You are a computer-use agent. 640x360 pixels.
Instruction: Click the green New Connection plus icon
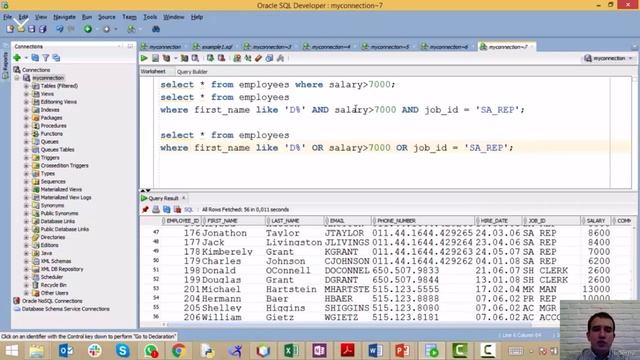(x=17, y=58)
